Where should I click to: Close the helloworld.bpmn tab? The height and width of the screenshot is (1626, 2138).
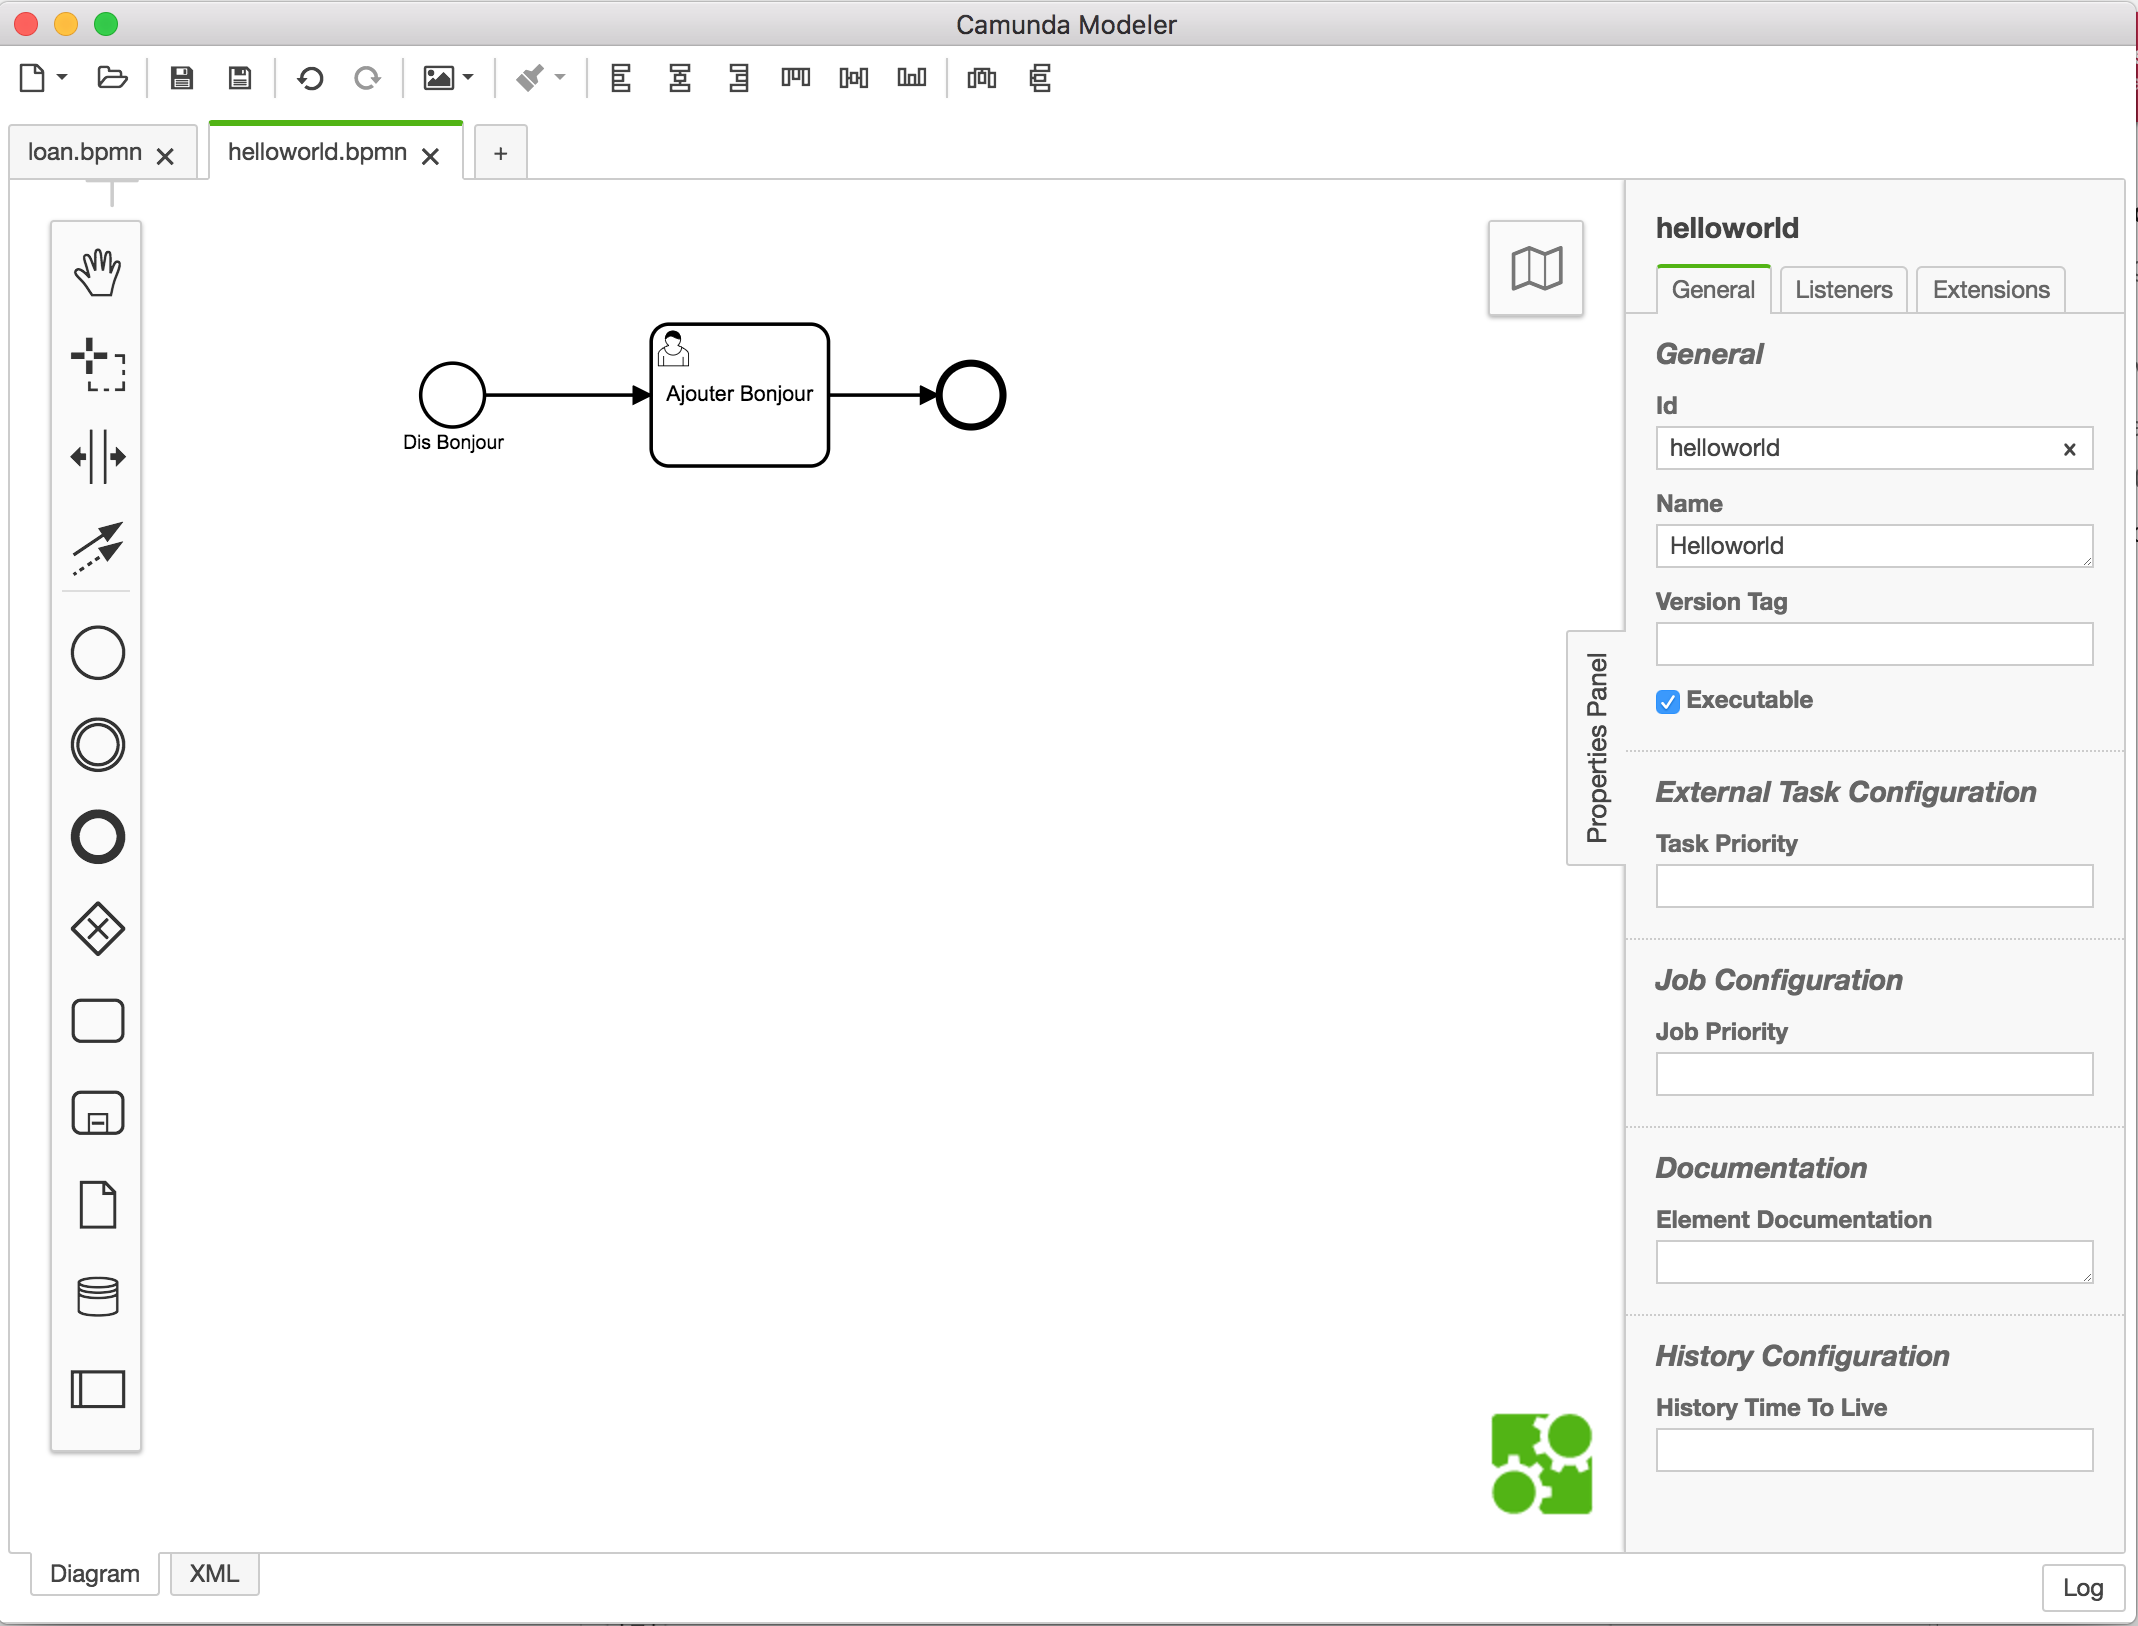(431, 156)
